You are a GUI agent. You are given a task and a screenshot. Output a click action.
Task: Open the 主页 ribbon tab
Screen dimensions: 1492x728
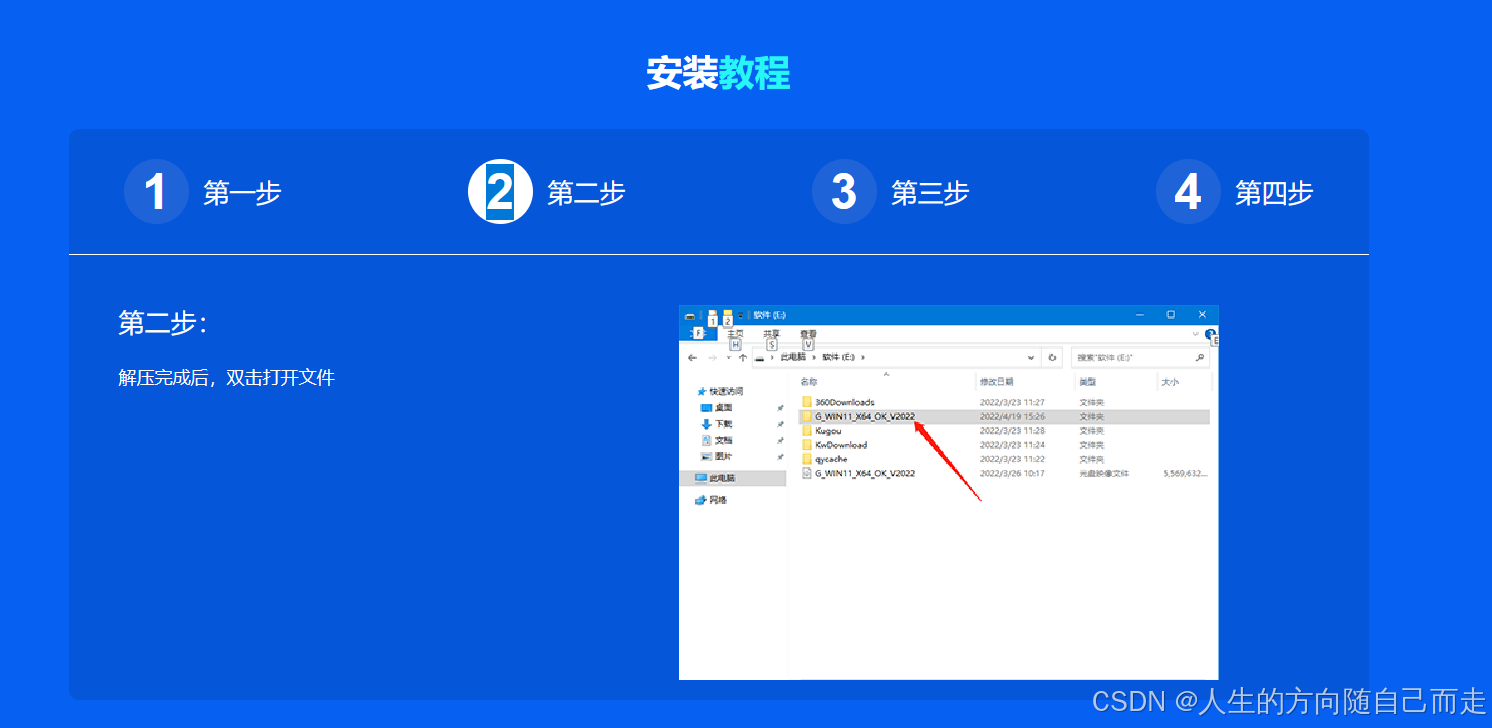click(x=735, y=334)
